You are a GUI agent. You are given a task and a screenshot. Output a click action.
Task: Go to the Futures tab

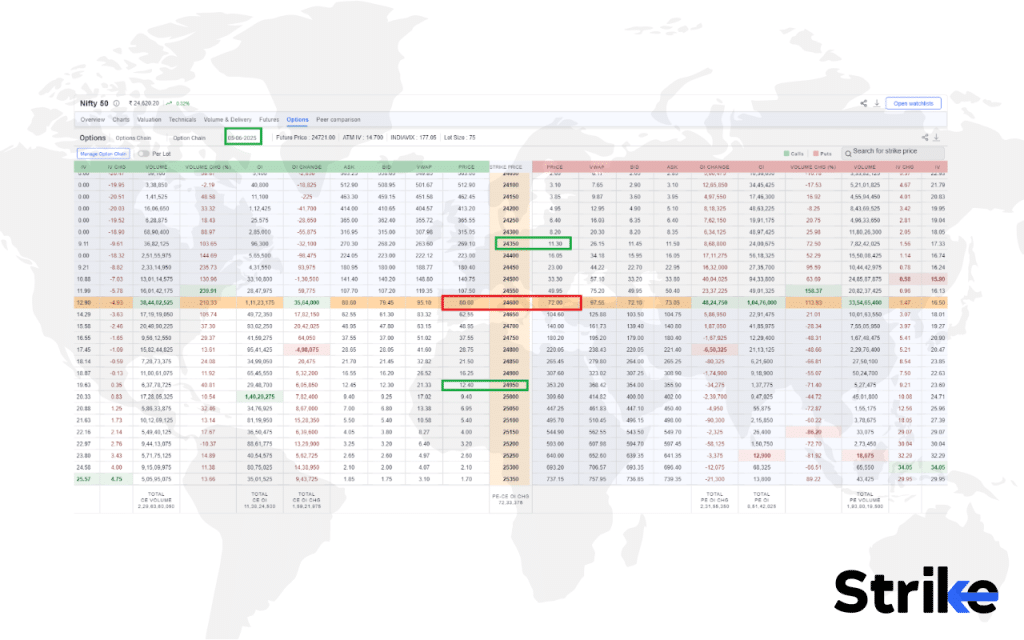pyautogui.click(x=269, y=120)
